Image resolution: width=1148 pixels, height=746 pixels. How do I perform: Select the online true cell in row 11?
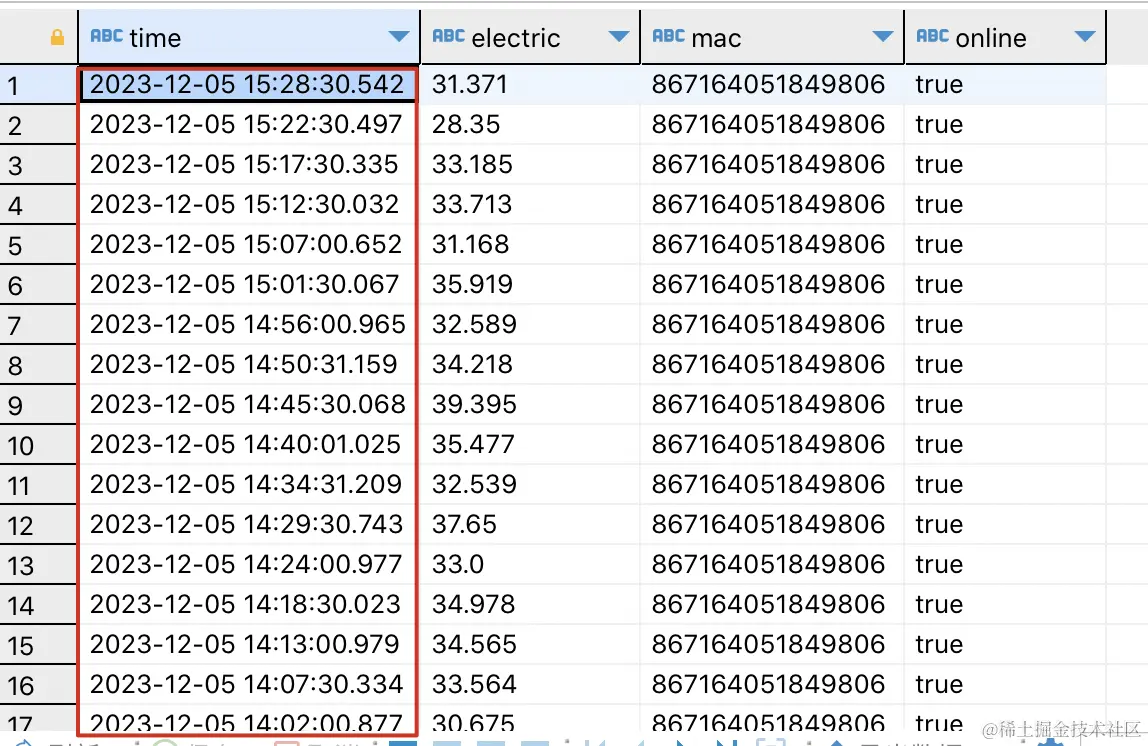pos(1005,484)
